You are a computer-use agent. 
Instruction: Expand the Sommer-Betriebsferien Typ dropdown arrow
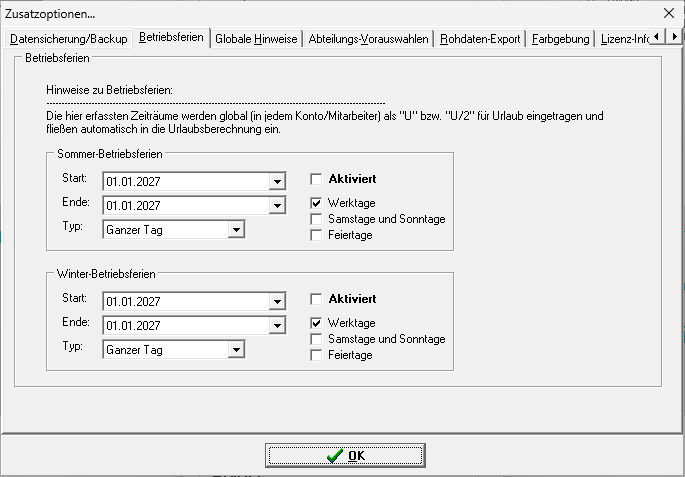pos(236,230)
